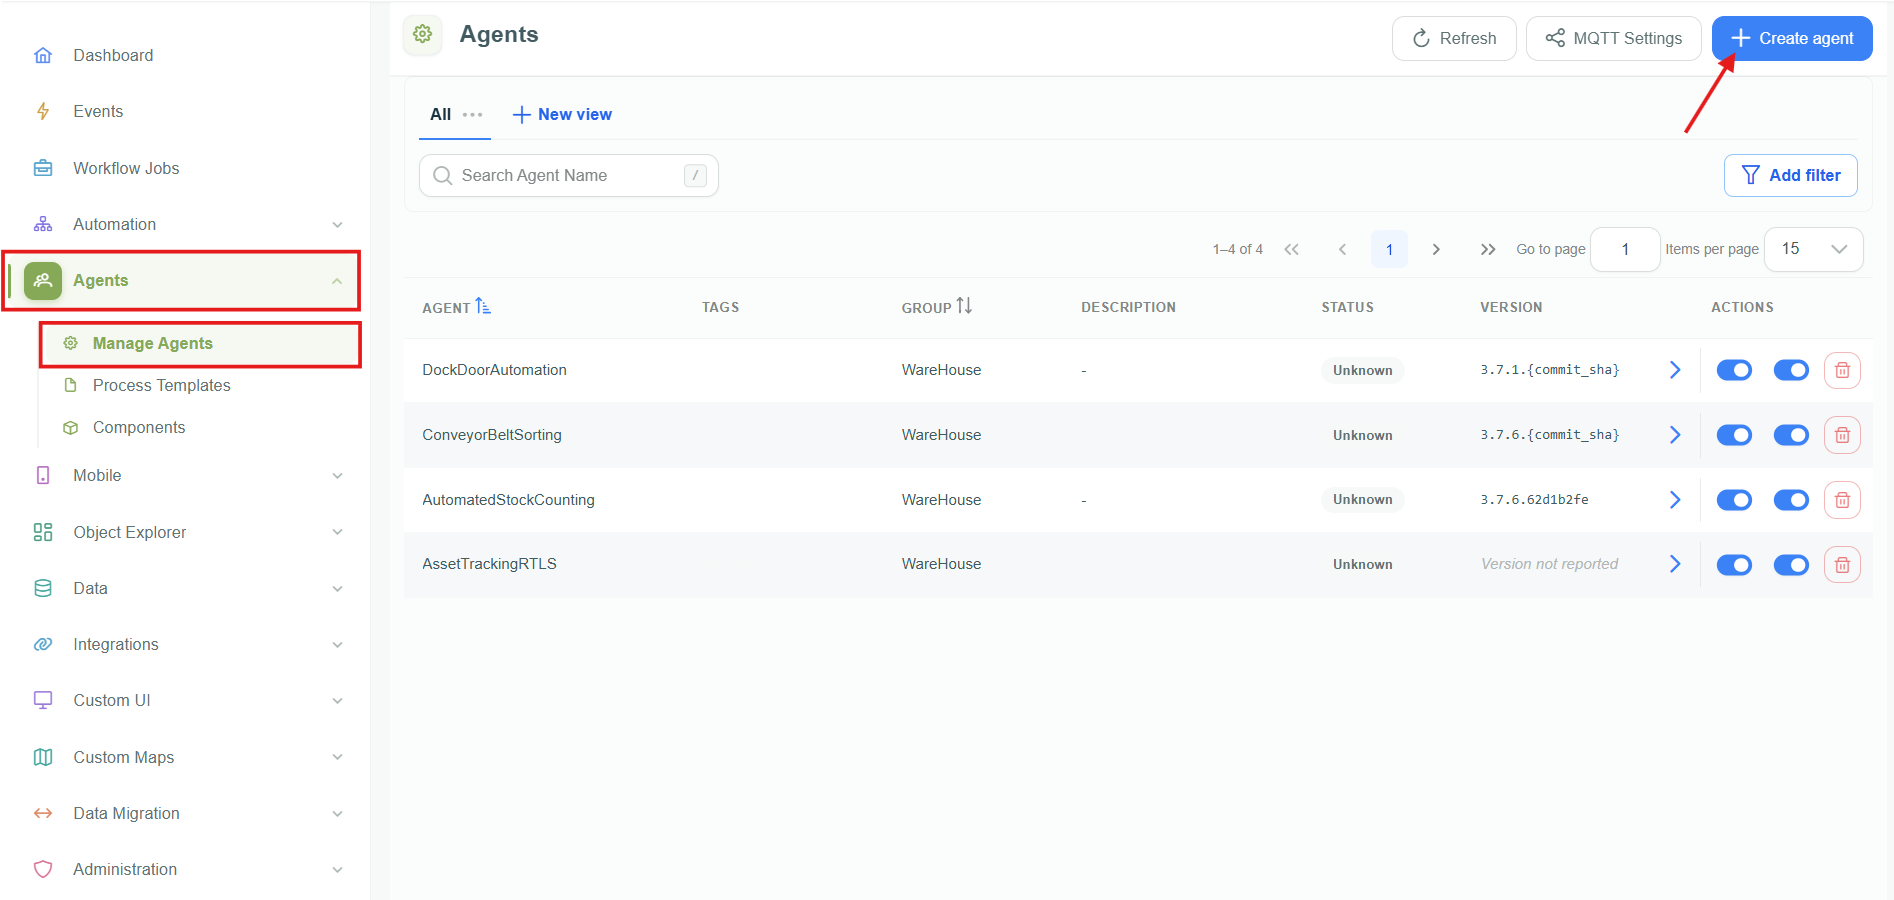The width and height of the screenshot is (1894, 900).
Task: Click the Add filter button
Action: click(x=1790, y=175)
